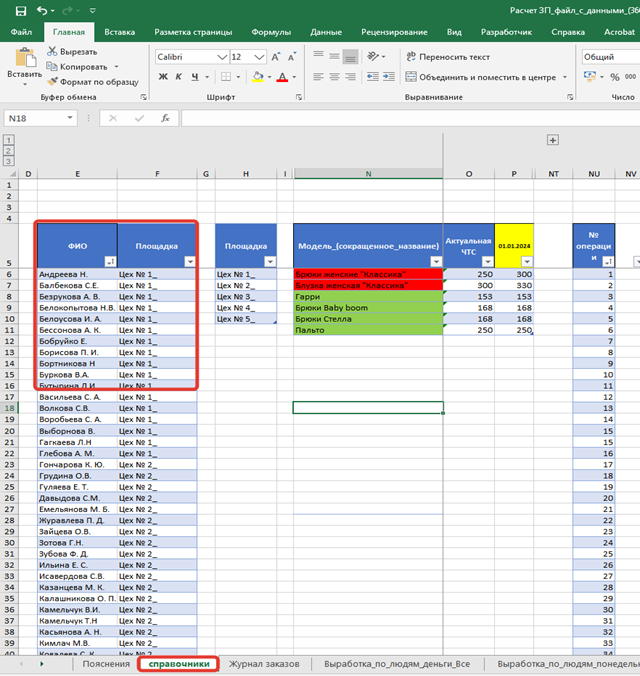Decrease font size with small A
Image resolution: width=640 pixels, height=676 pixels.
292,57
